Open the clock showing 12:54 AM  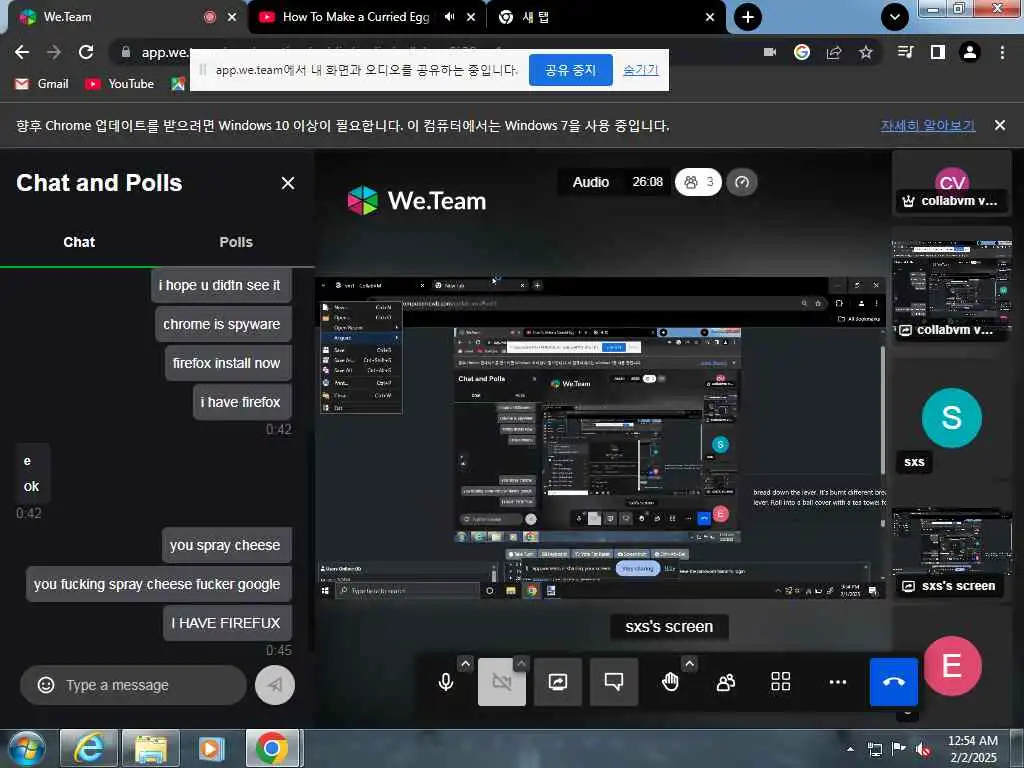(972, 749)
